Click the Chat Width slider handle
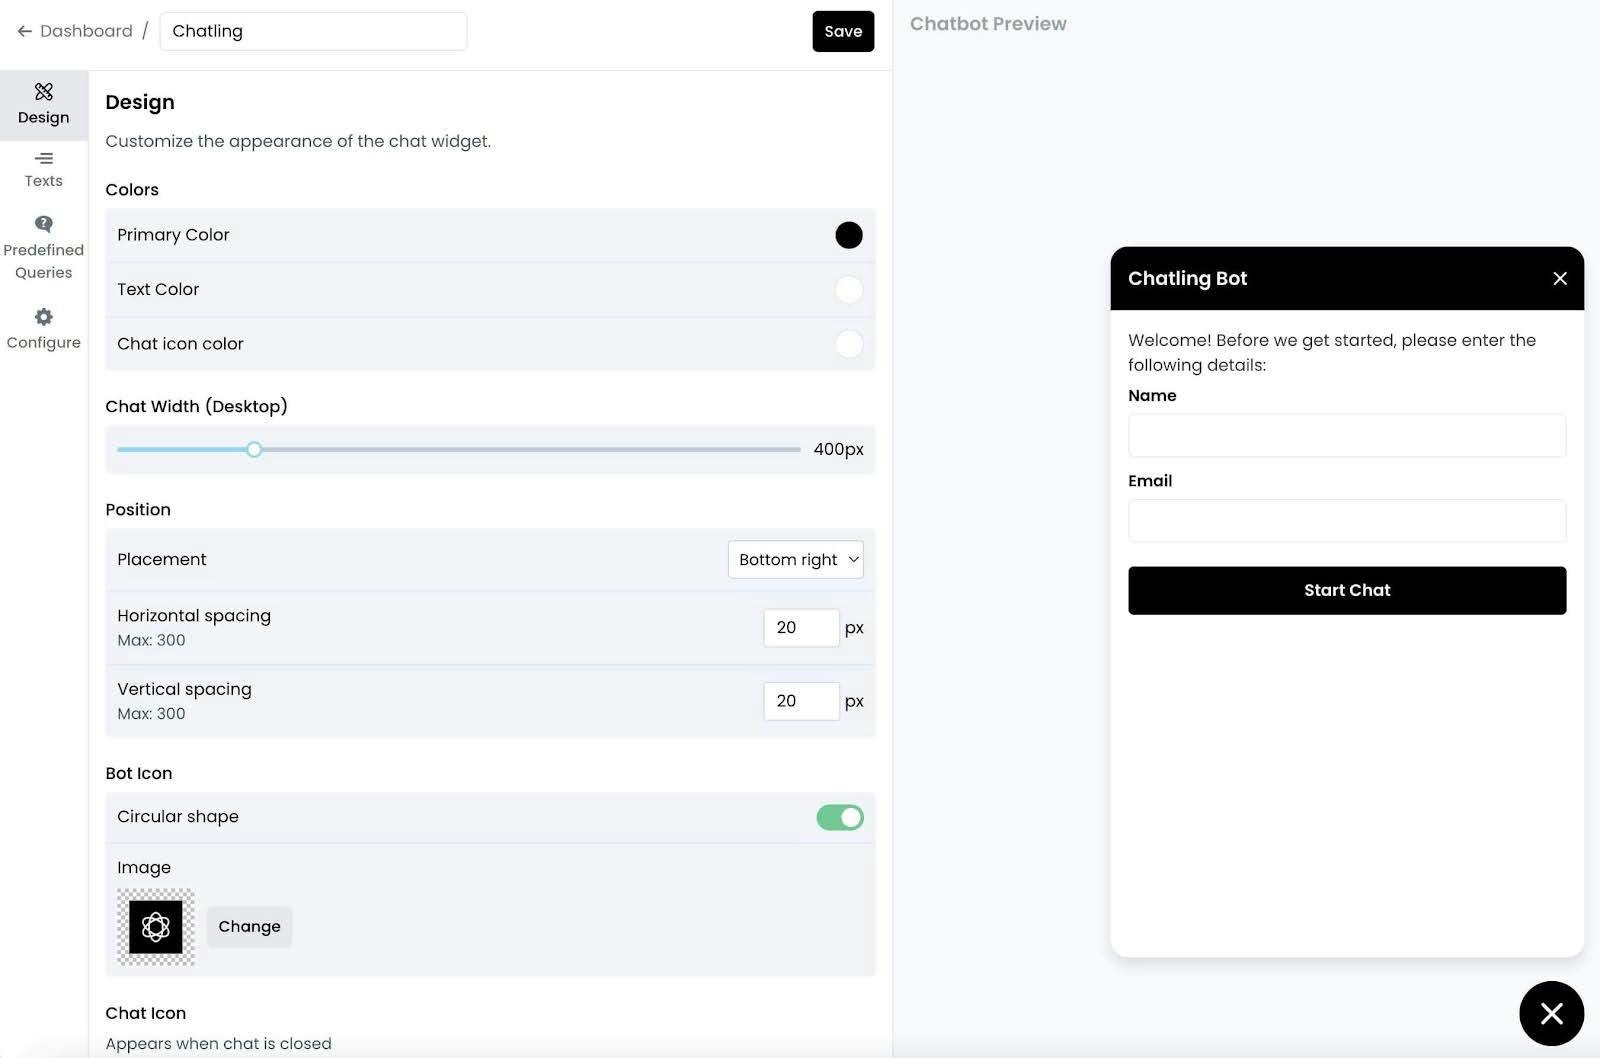Viewport: 1600px width, 1058px height. (x=254, y=450)
